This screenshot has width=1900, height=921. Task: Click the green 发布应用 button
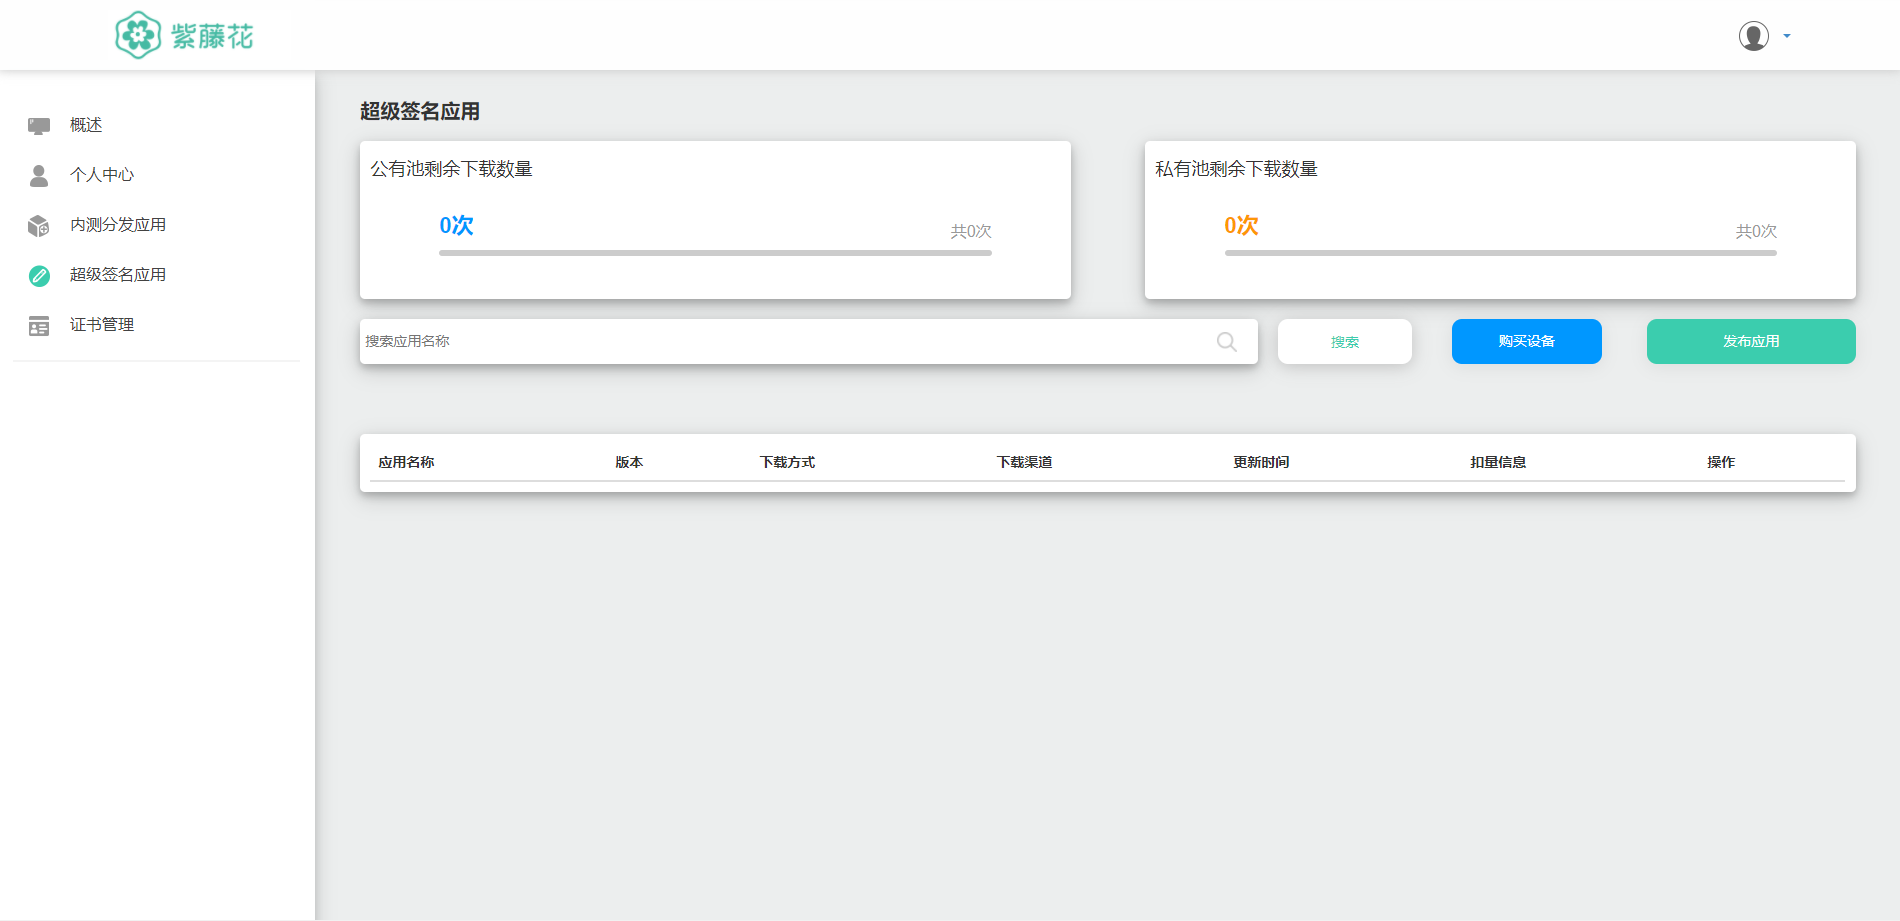click(1750, 341)
